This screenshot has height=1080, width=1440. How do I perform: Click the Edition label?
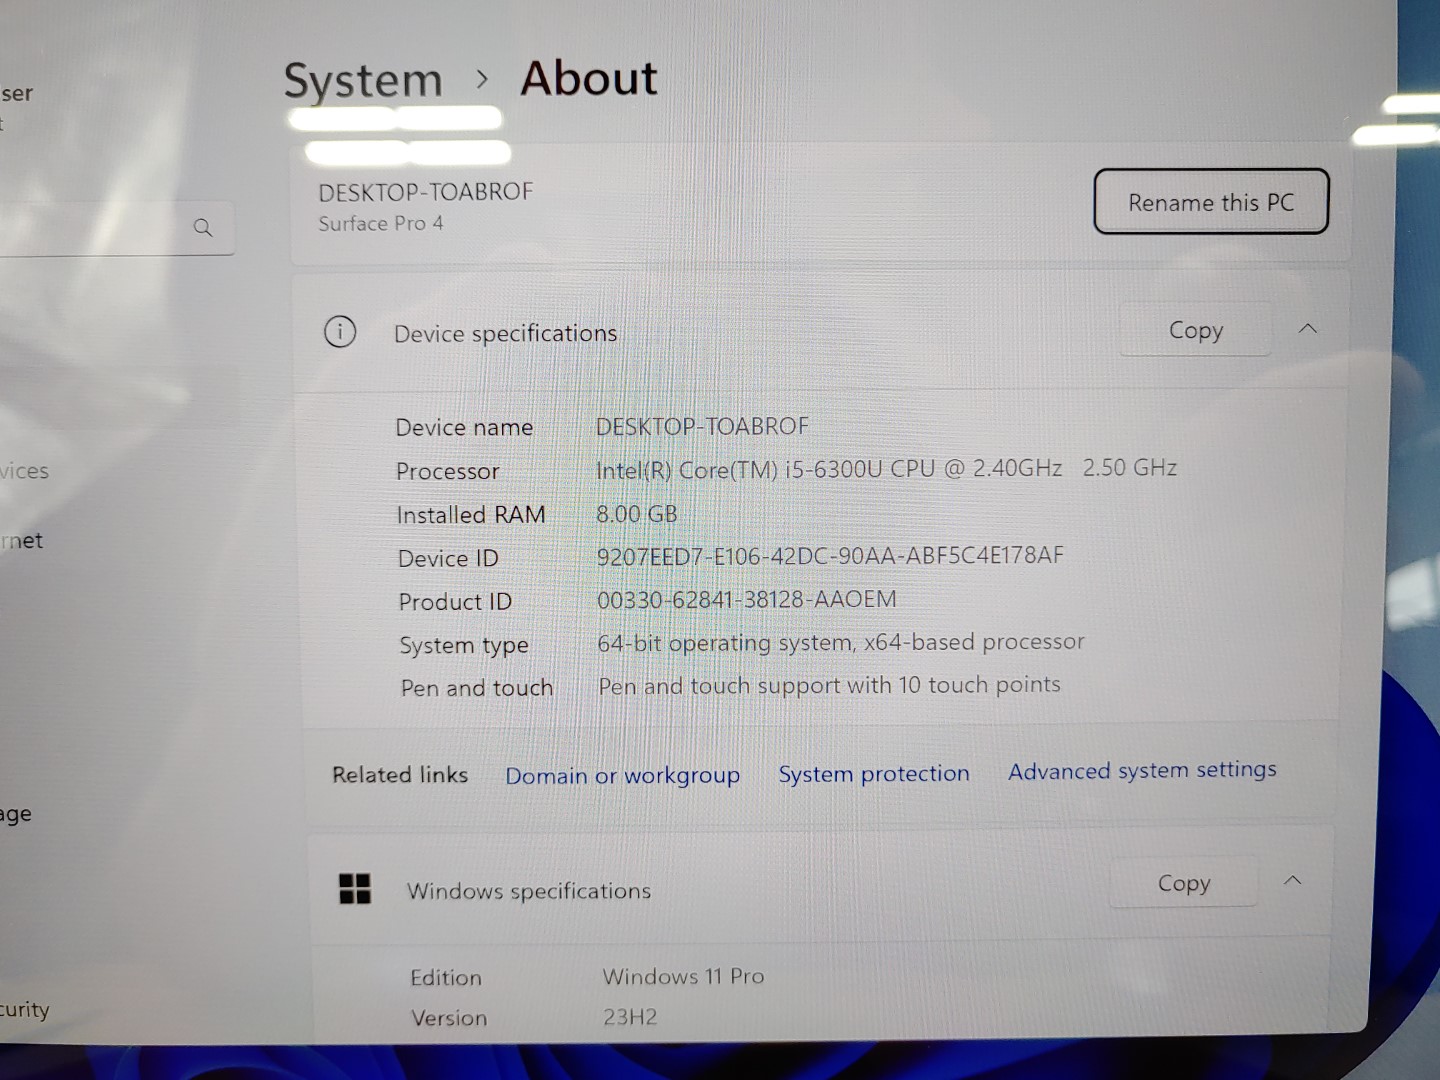click(446, 977)
